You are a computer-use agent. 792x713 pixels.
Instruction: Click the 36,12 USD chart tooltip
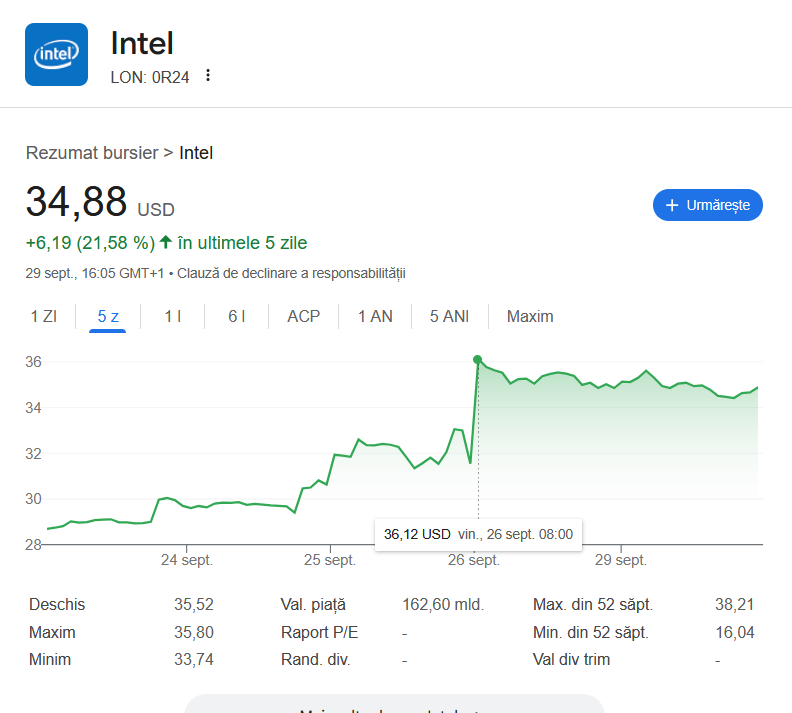click(x=478, y=534)
